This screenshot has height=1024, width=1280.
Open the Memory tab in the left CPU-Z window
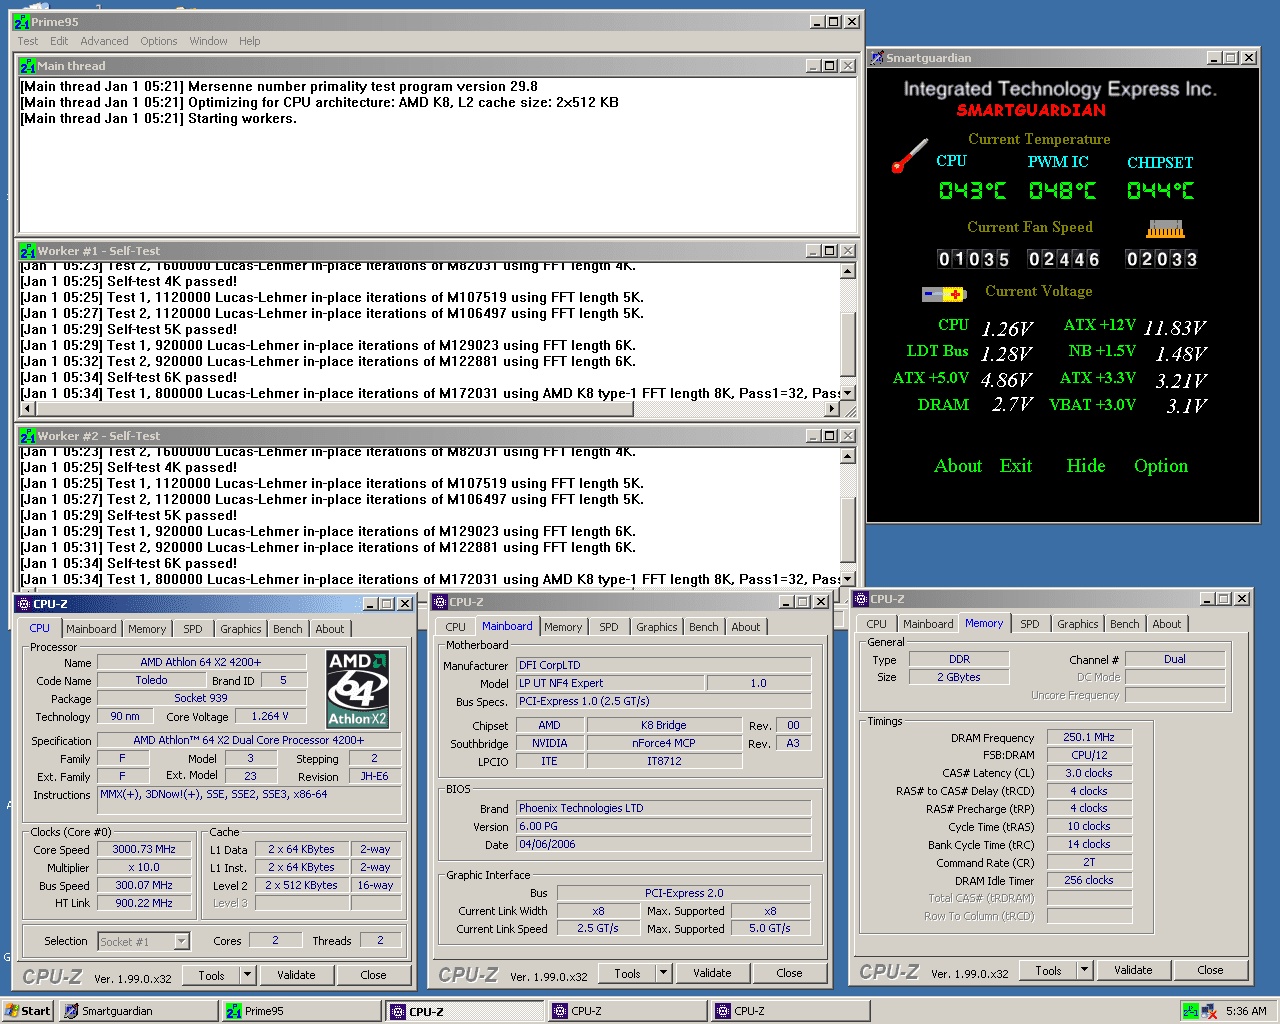146,629
